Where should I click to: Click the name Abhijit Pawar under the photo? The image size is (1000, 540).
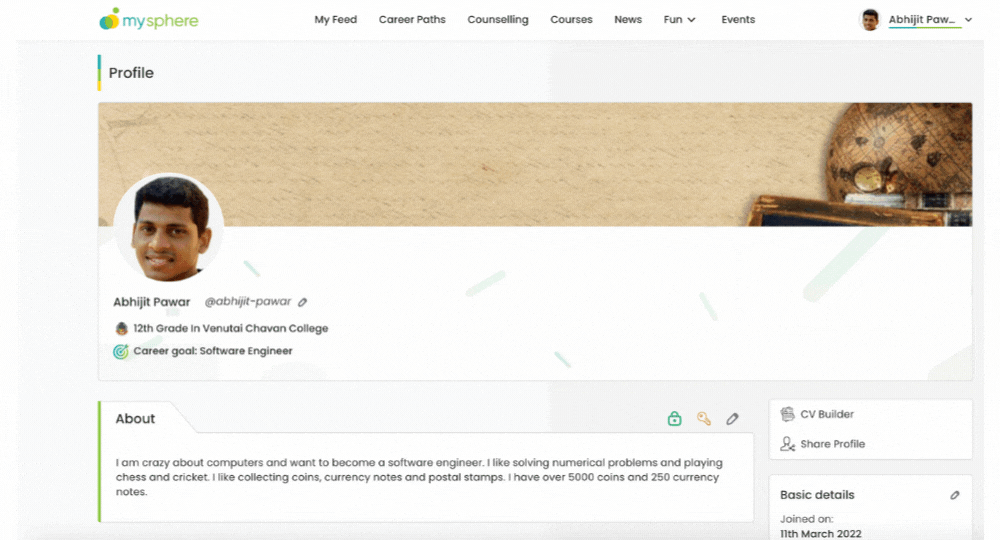point(152,302)
